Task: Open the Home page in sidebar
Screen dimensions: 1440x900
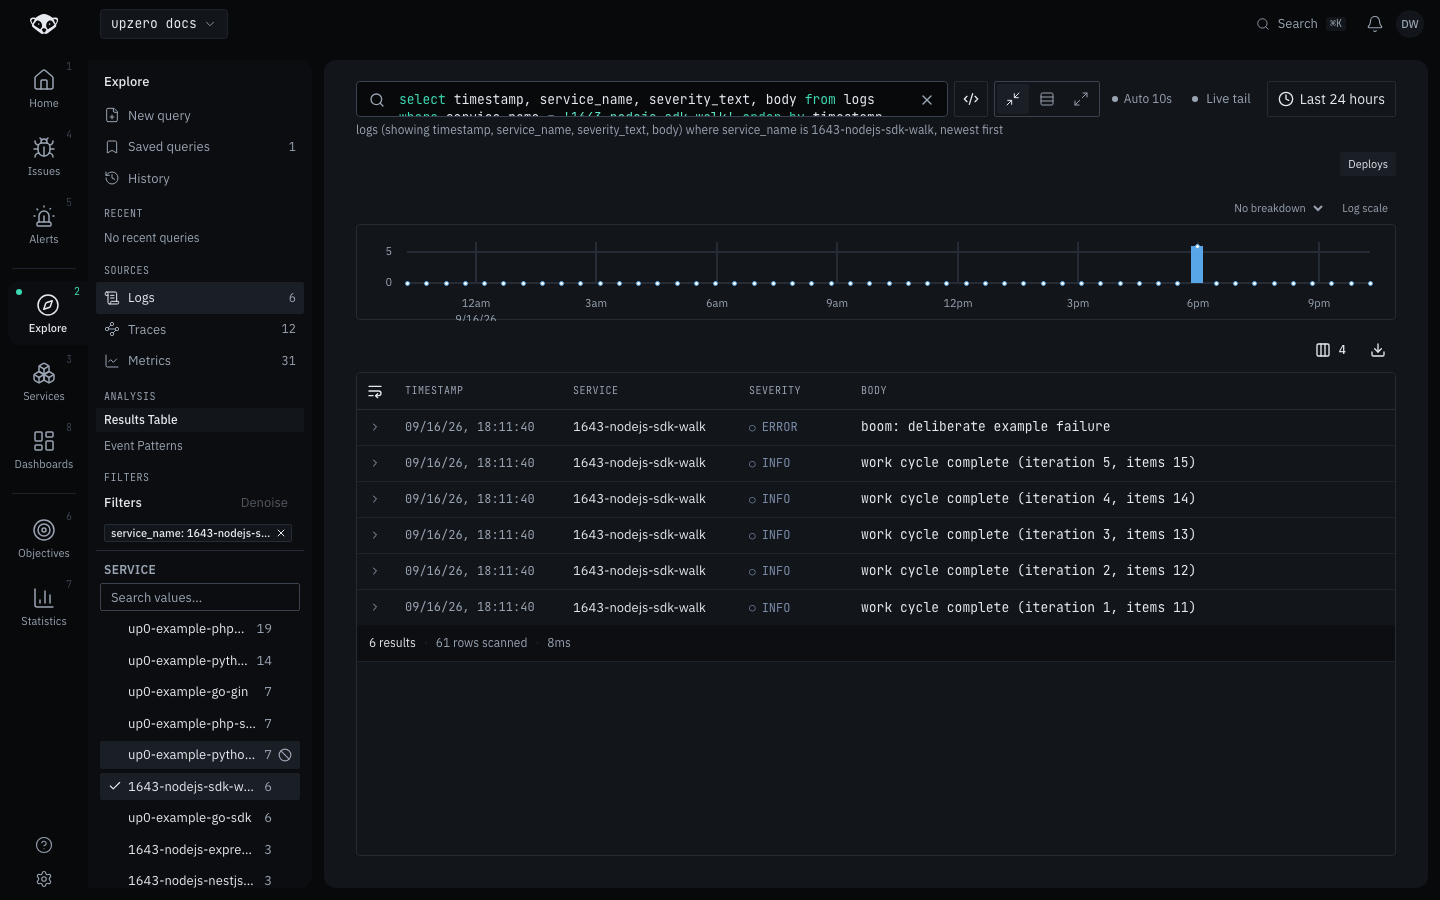Action: (x=44, y=88)
